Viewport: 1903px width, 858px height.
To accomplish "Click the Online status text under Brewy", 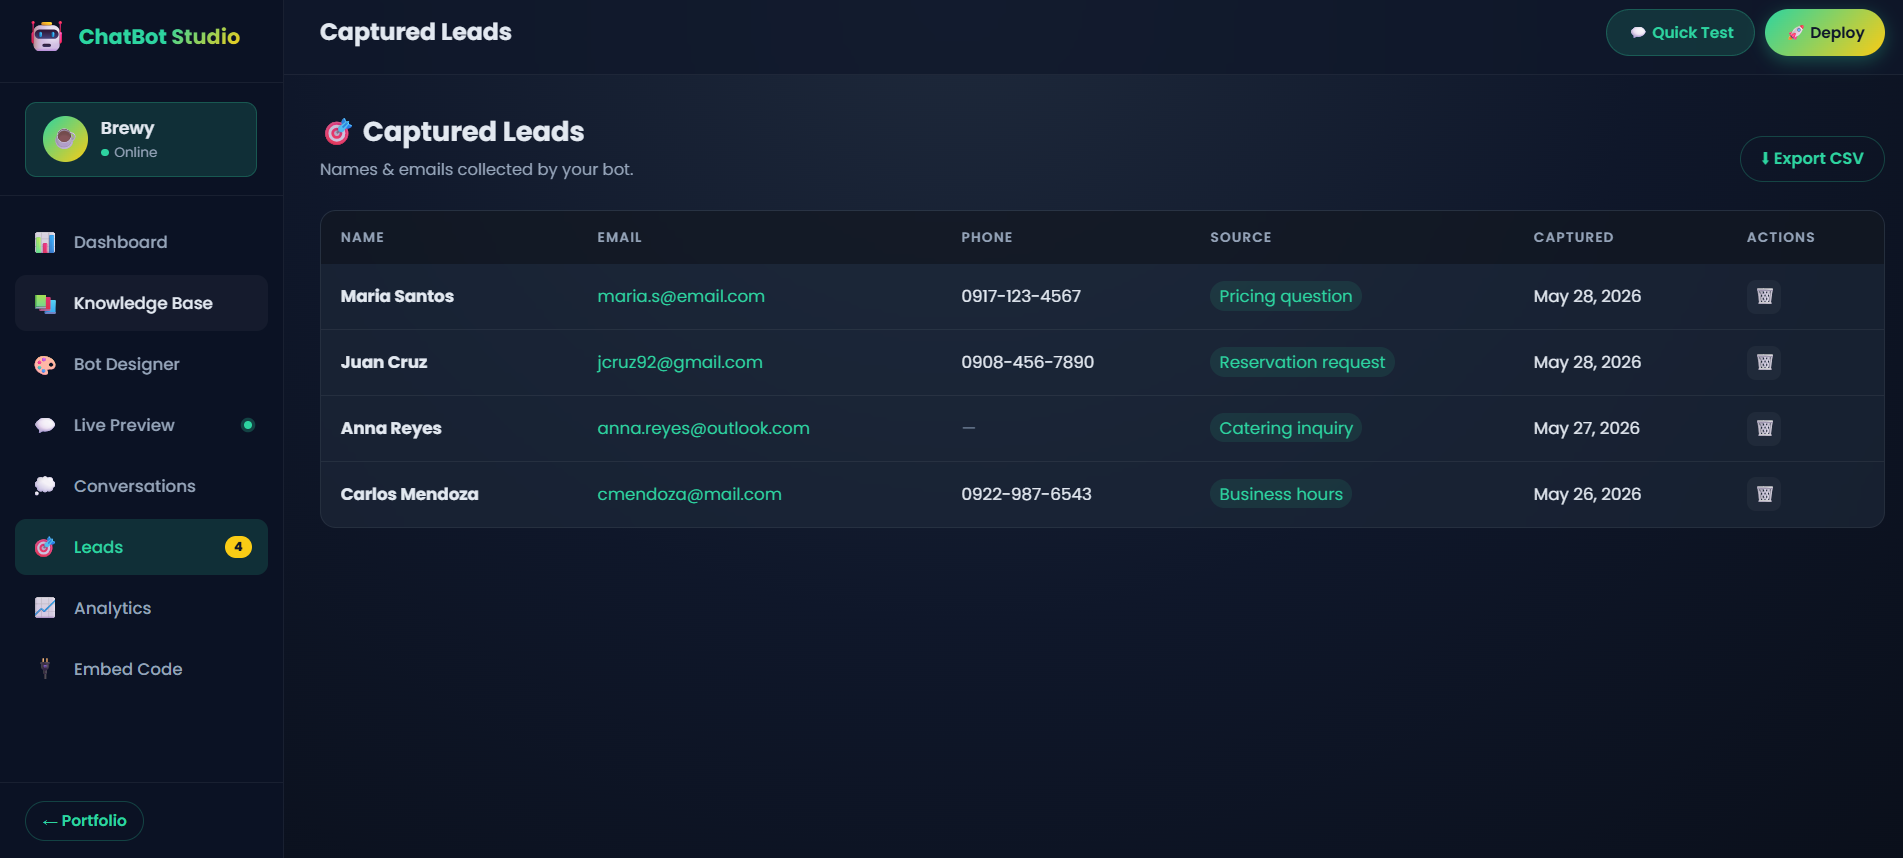I will (x=135, y=152).
